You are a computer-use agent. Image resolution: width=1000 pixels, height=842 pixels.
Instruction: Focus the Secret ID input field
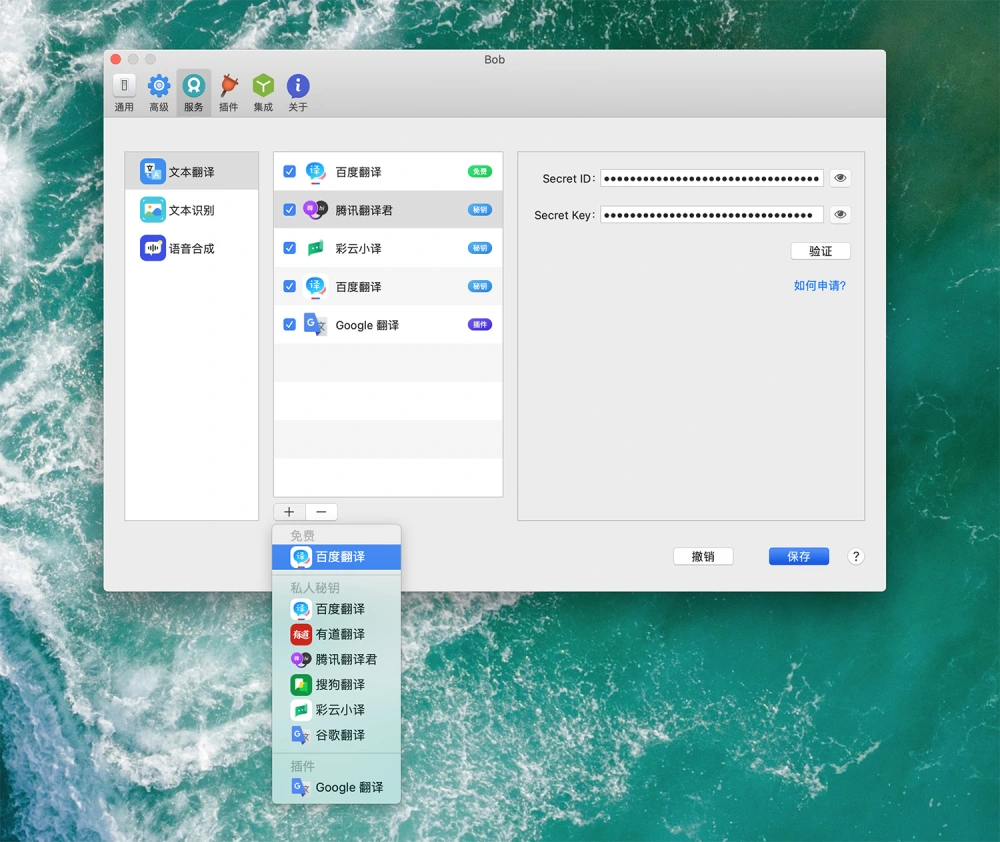coord(712,178)
